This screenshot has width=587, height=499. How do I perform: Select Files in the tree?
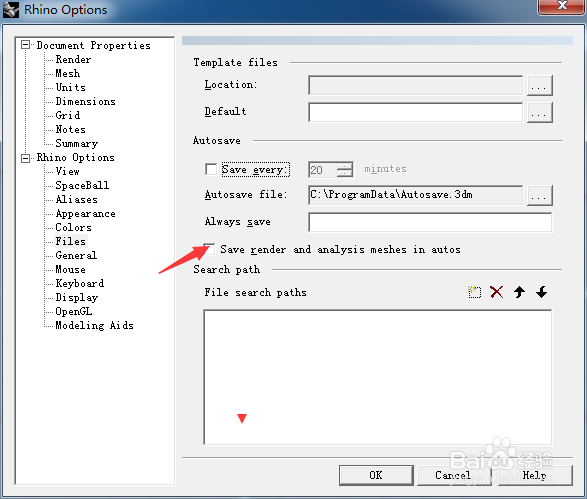coord(71,241)
